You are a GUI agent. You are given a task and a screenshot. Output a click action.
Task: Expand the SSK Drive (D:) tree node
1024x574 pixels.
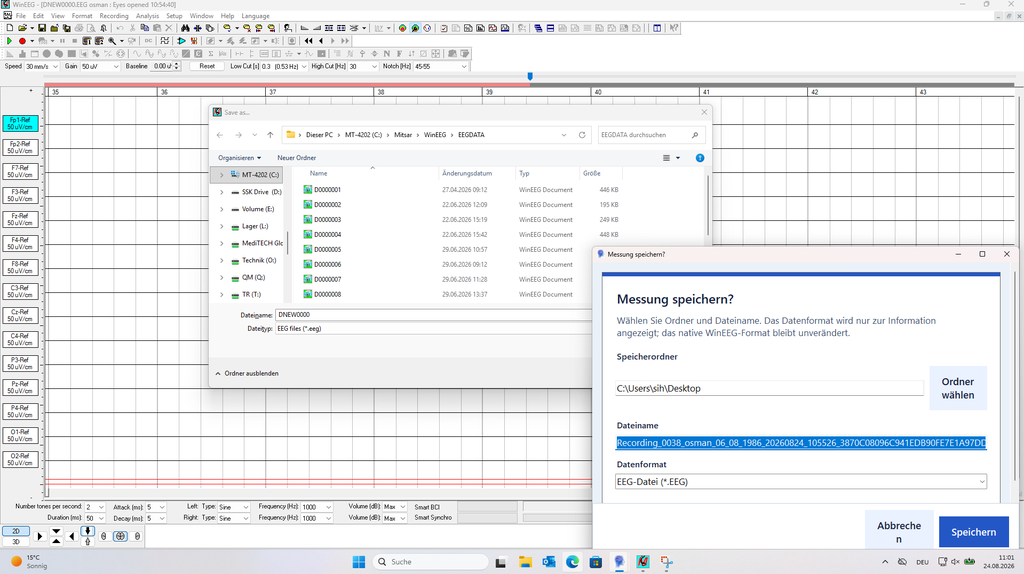tap(221, 192)
